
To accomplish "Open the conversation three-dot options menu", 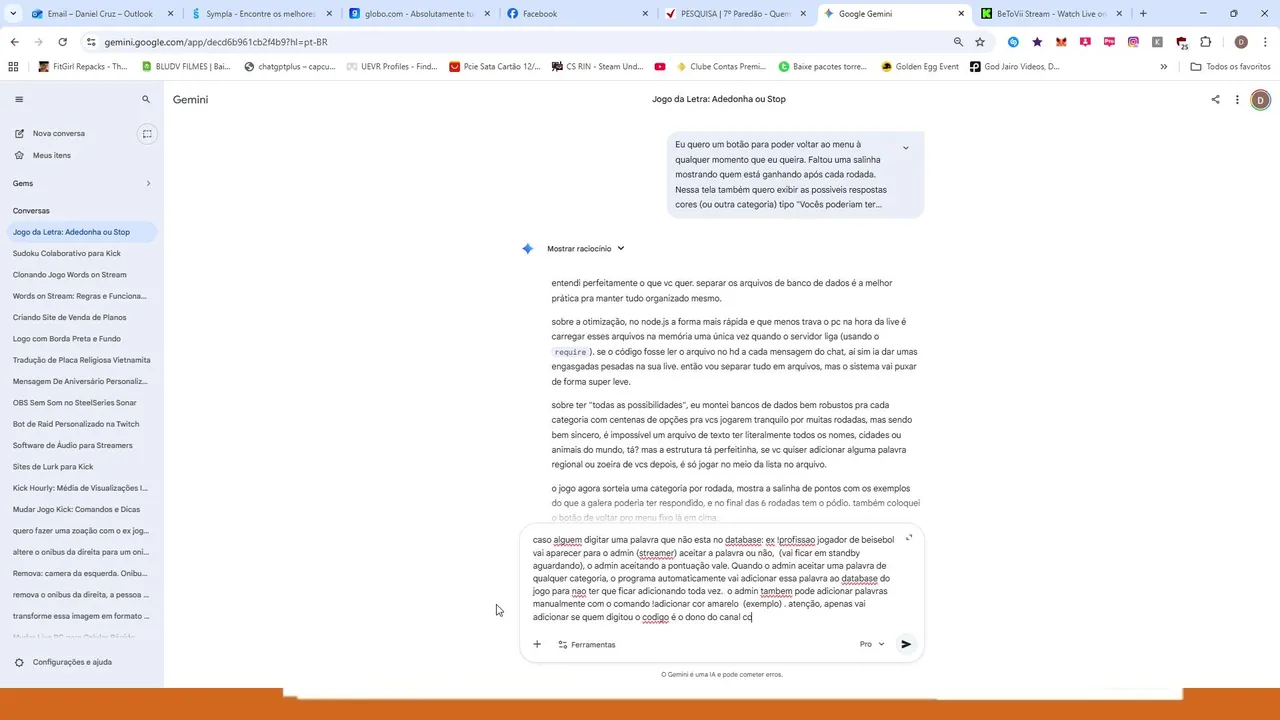I will click(1237, 100).
